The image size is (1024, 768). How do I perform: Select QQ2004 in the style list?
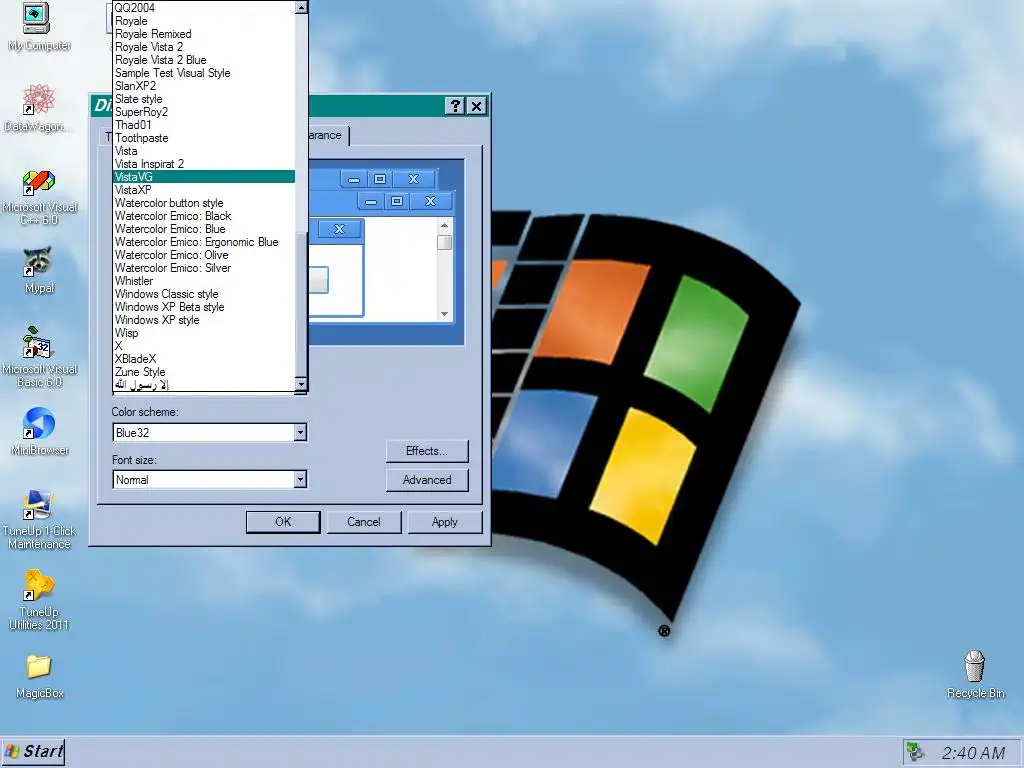tap(204, 8)
